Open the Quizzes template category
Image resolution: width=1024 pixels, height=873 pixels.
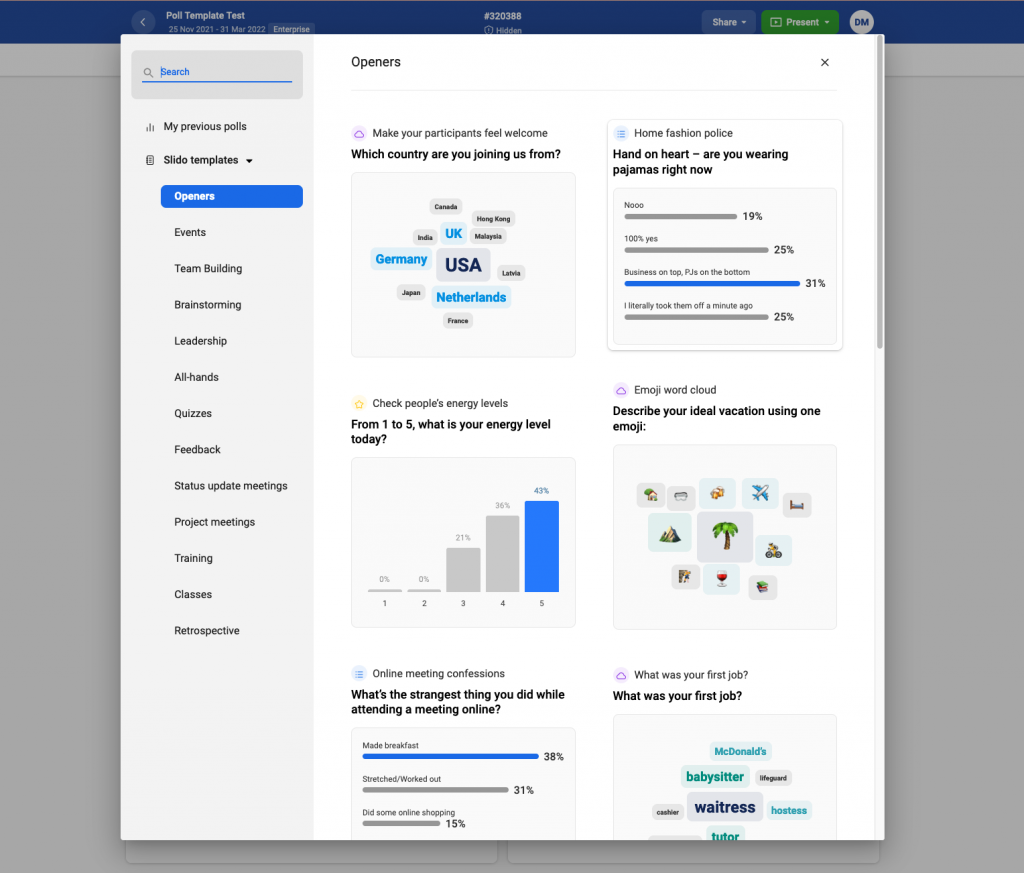pos(193,413)
